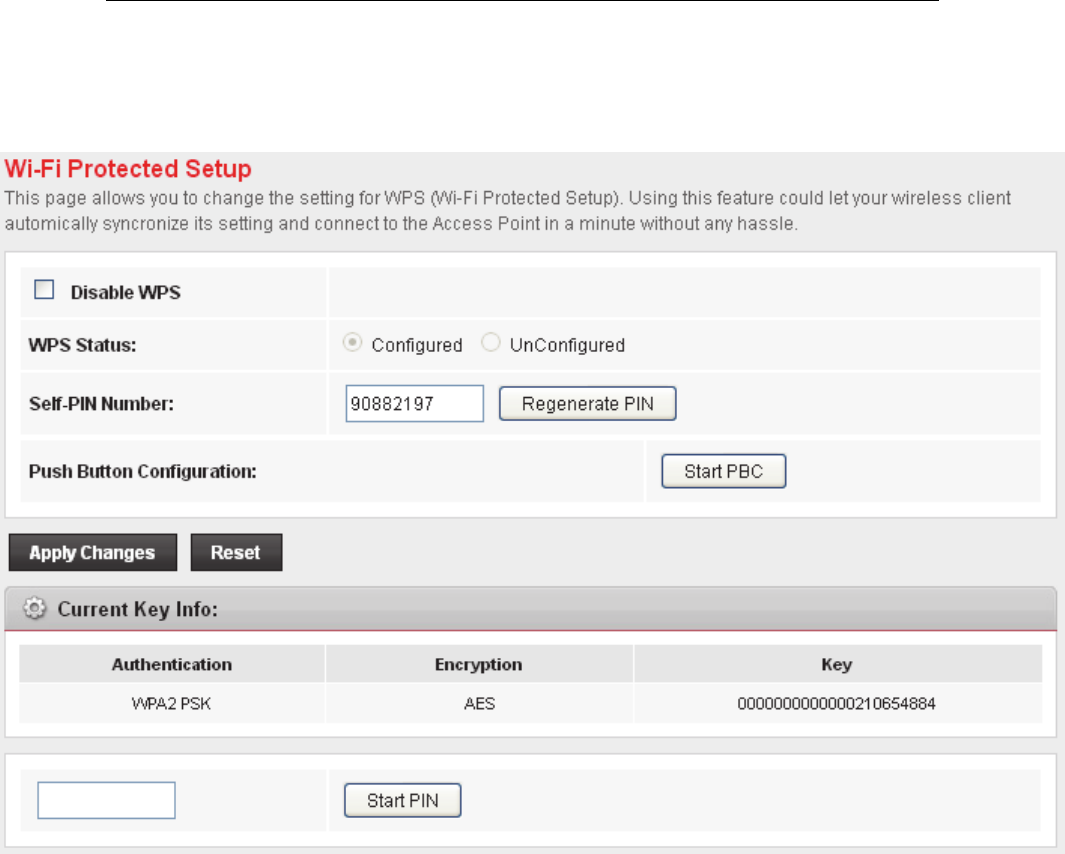Click the Push Button Configuration label

[143, 472]
